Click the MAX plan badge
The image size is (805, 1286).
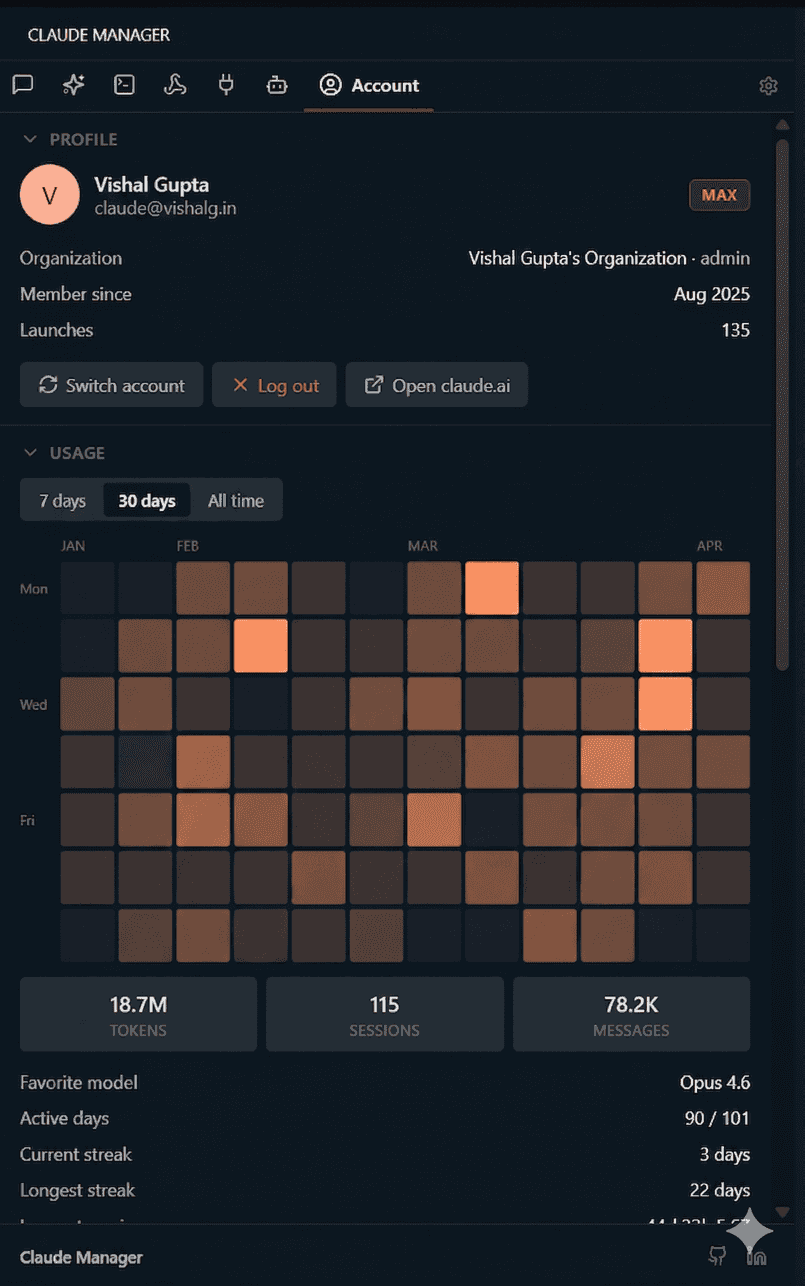[x=719, y=194]
